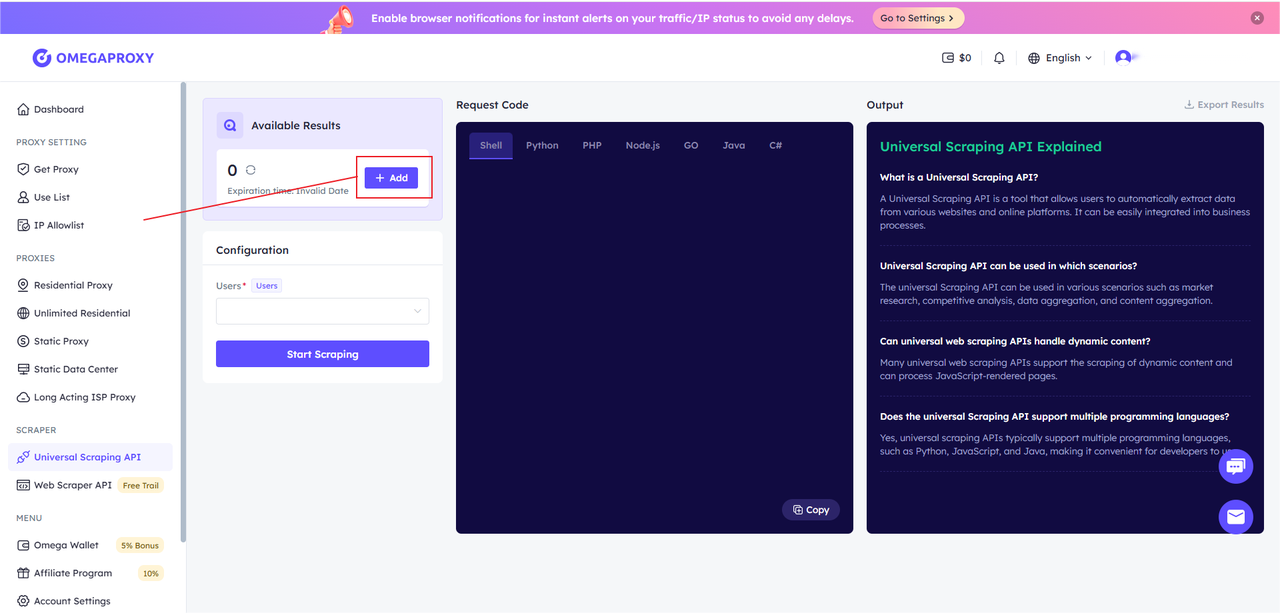1280x613 pixels.
Task: Expand the Users dropdown field
Action: tap(322, 311)
